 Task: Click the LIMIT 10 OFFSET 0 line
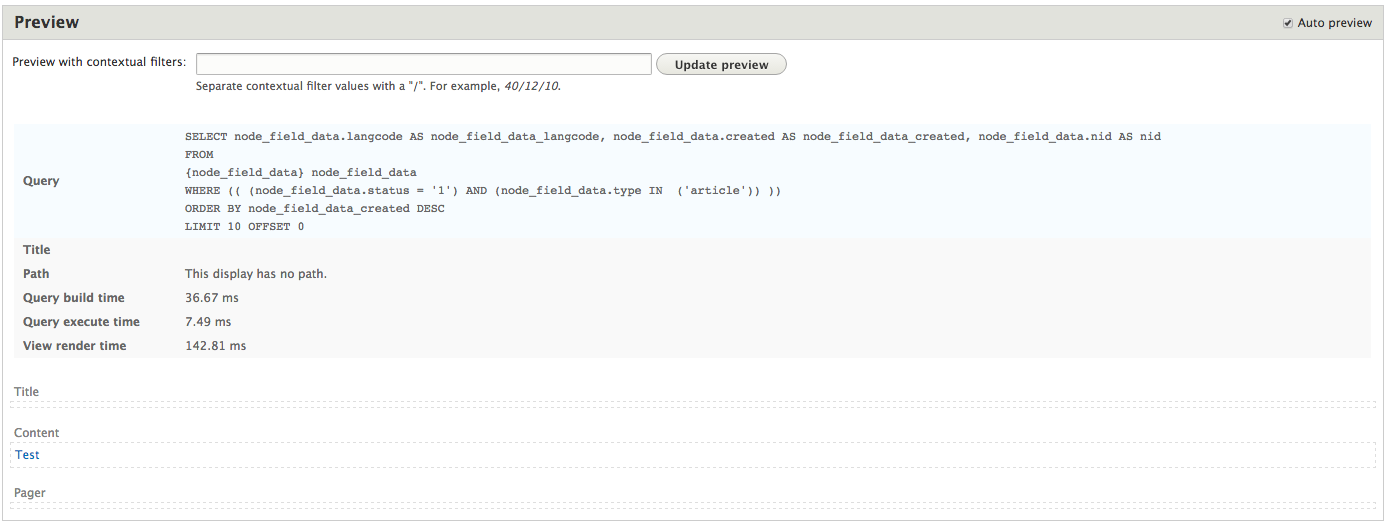coord(244,226)
